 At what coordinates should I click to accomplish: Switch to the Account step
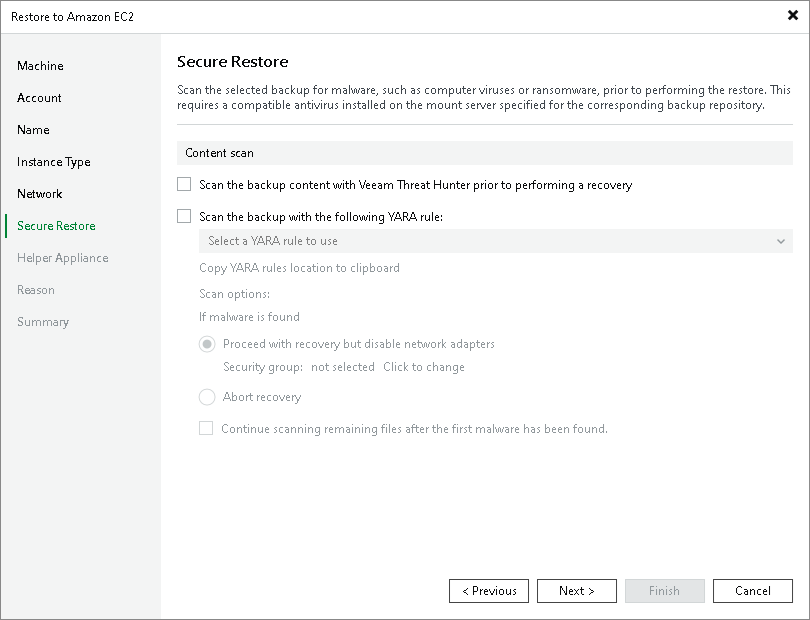click(x=39, y=97)
